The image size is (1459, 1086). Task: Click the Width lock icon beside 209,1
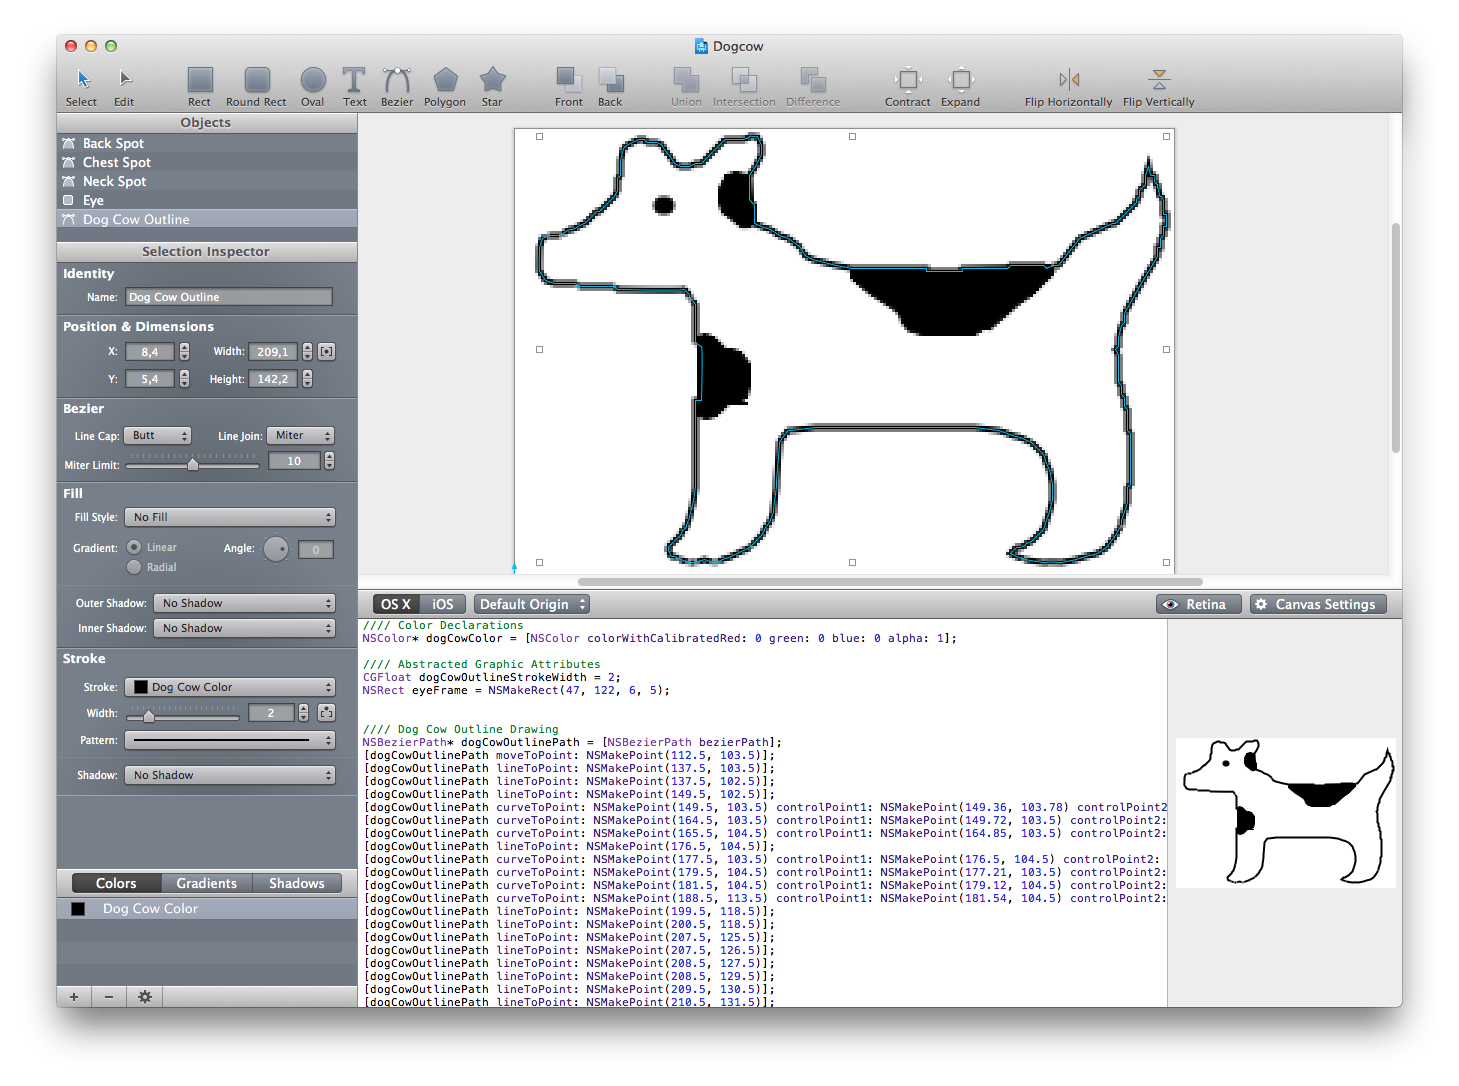(327, 351)
